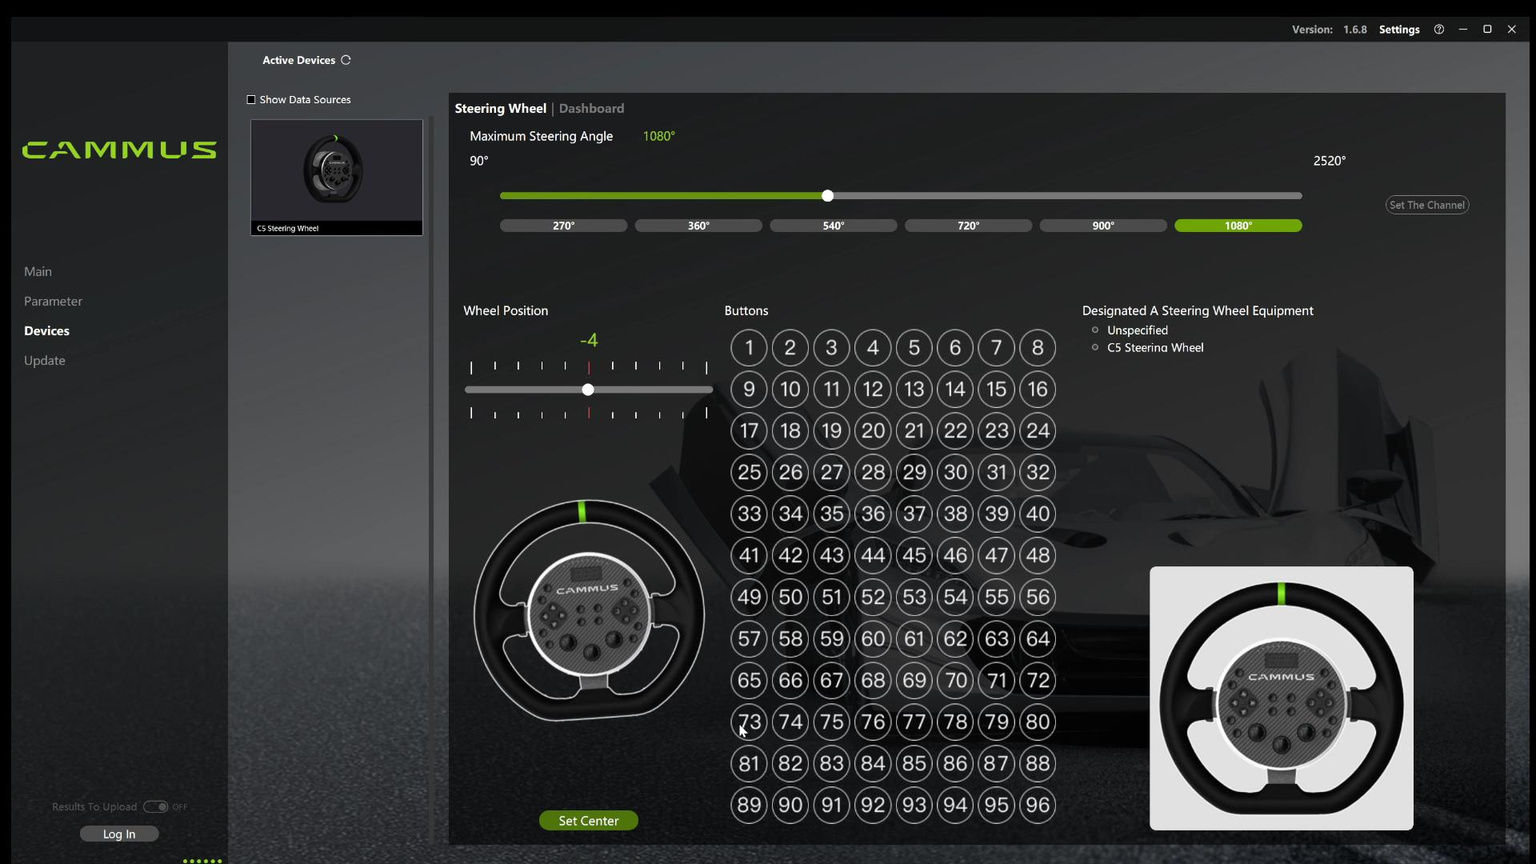
Task: Click button indicator number 78
Action: [956, 722]
